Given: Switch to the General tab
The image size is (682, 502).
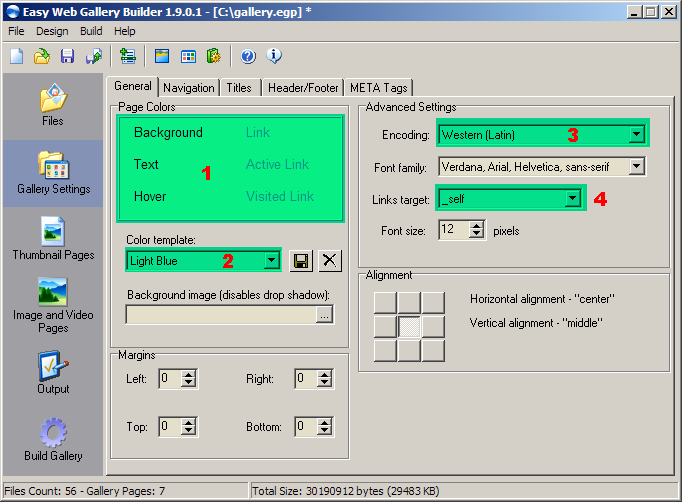Looking at the screenshot, I should 133,86.
